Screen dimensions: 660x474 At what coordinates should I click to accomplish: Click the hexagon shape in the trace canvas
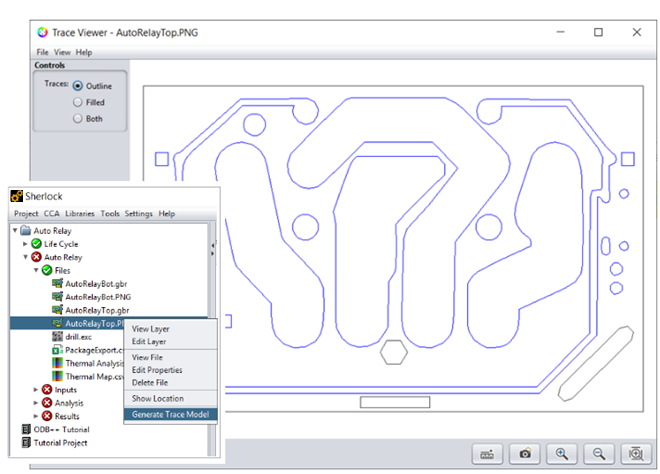click(x=394, y=352)
